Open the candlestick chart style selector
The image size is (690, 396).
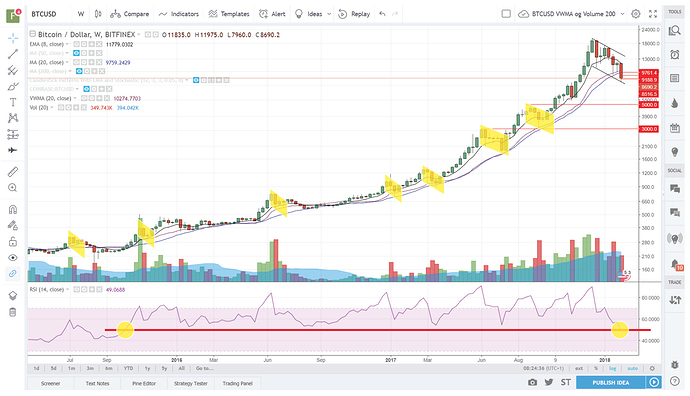point(98,14)
